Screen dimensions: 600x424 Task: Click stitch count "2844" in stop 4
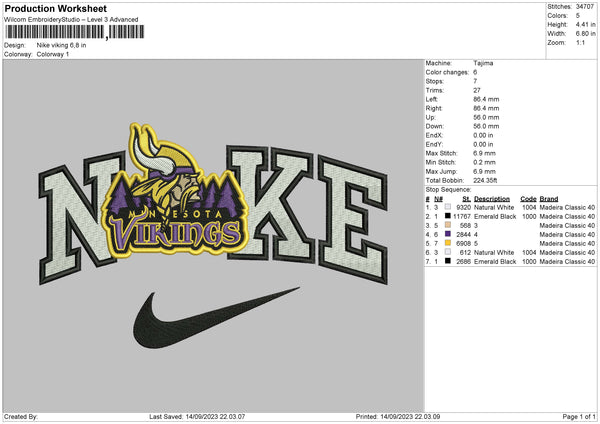tap(463, 235)
